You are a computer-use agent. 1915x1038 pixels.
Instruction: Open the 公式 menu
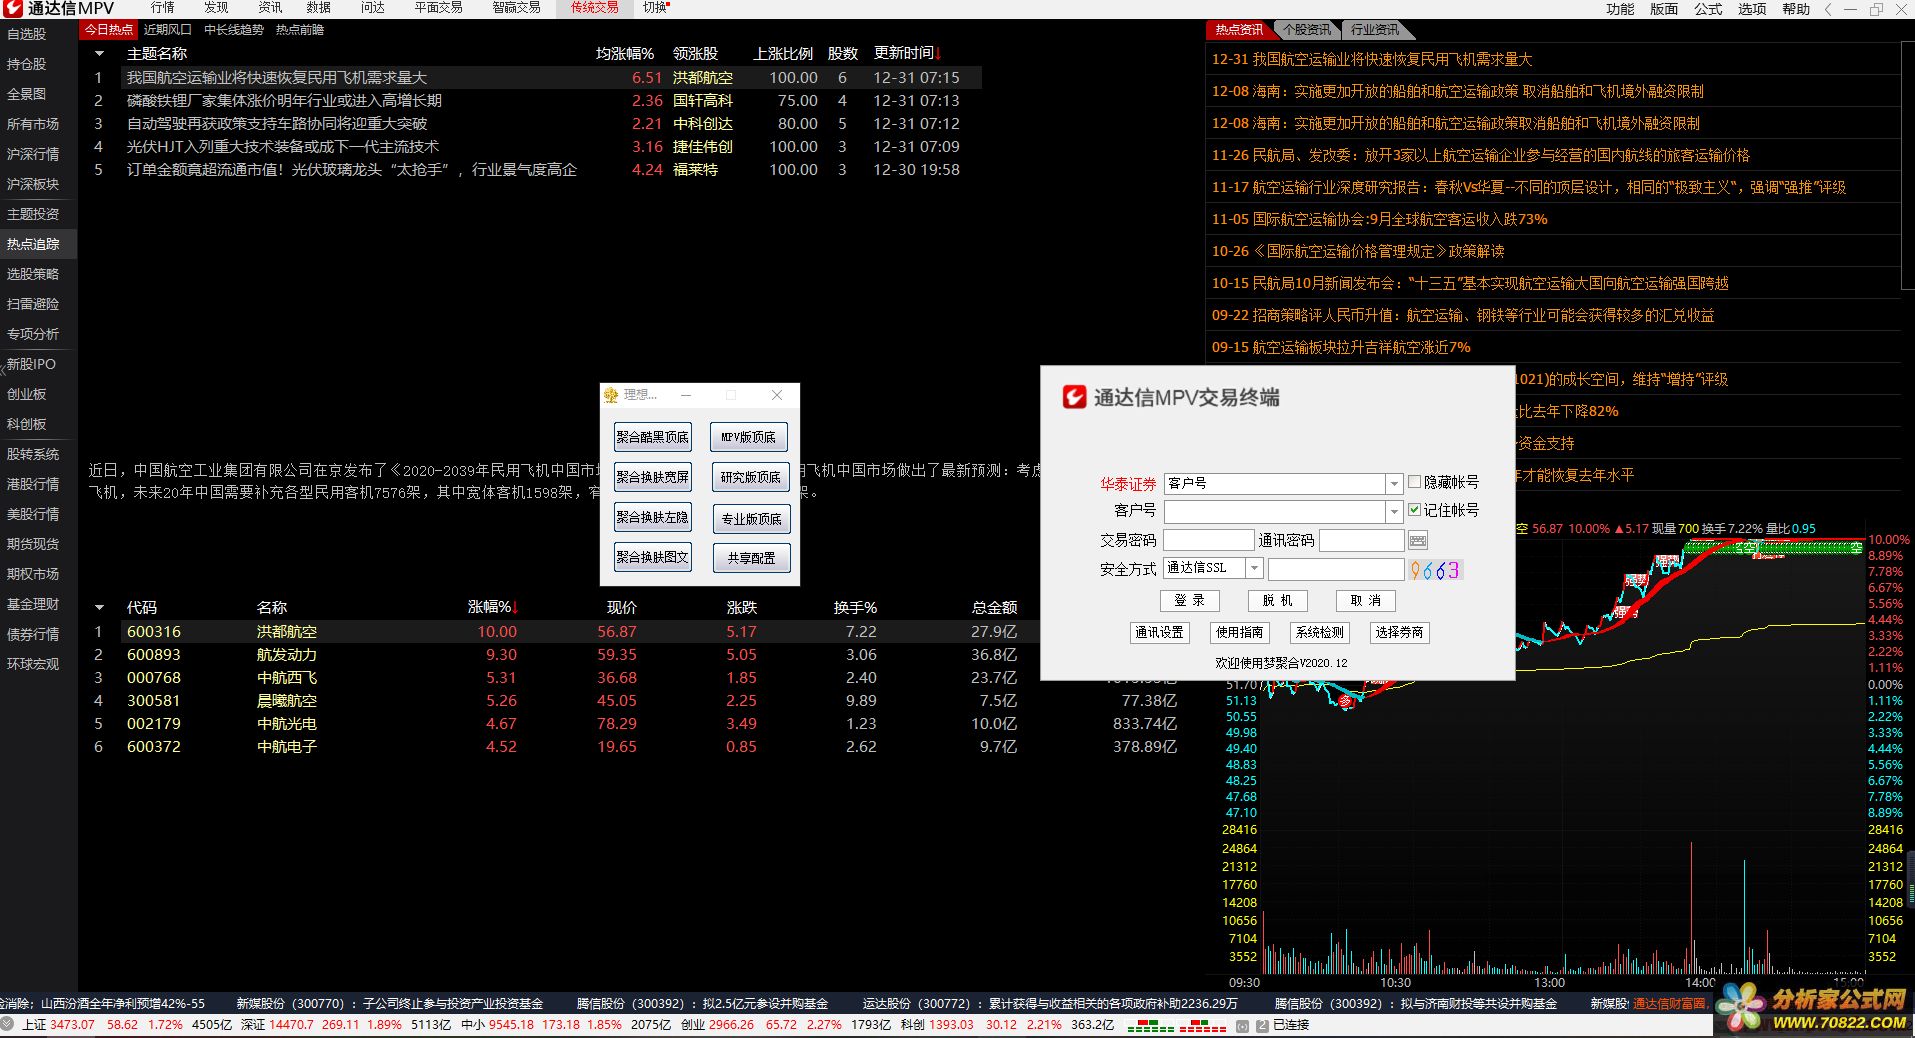tap(1708, 9)
